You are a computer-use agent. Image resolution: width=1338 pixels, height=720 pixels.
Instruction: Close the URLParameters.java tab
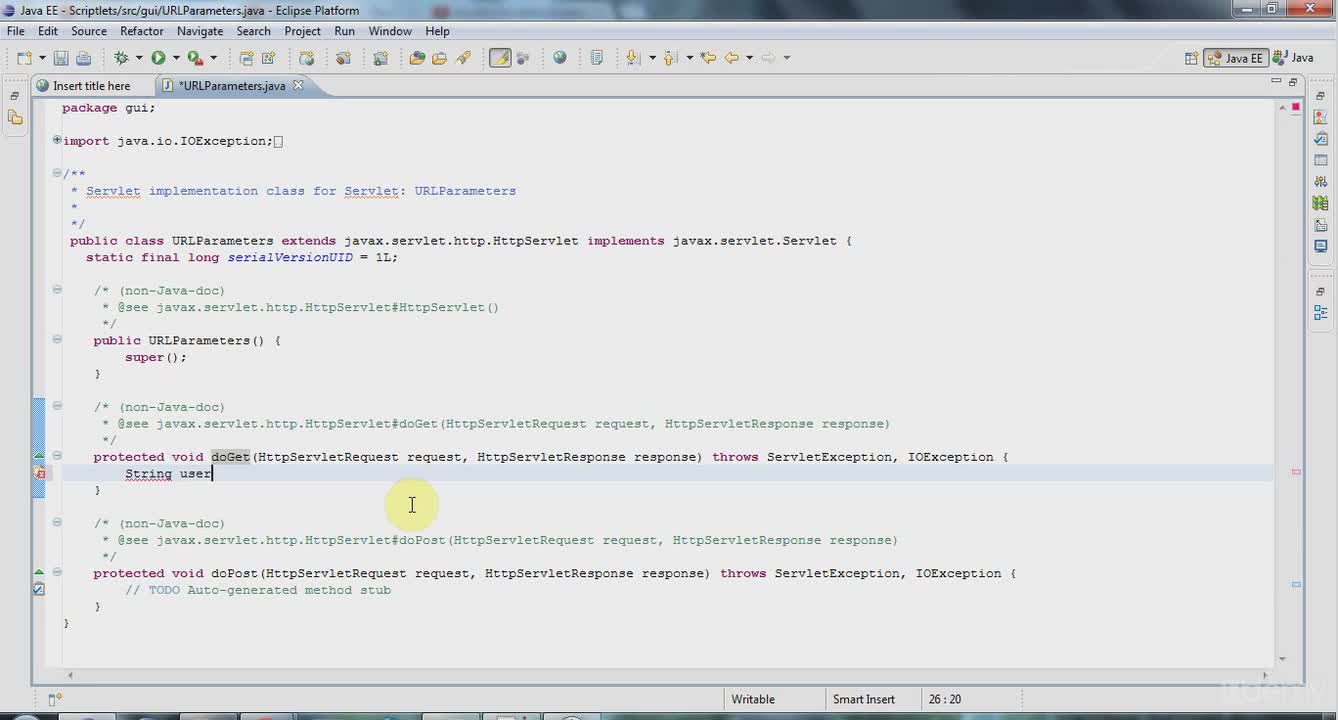pos(298,85)
